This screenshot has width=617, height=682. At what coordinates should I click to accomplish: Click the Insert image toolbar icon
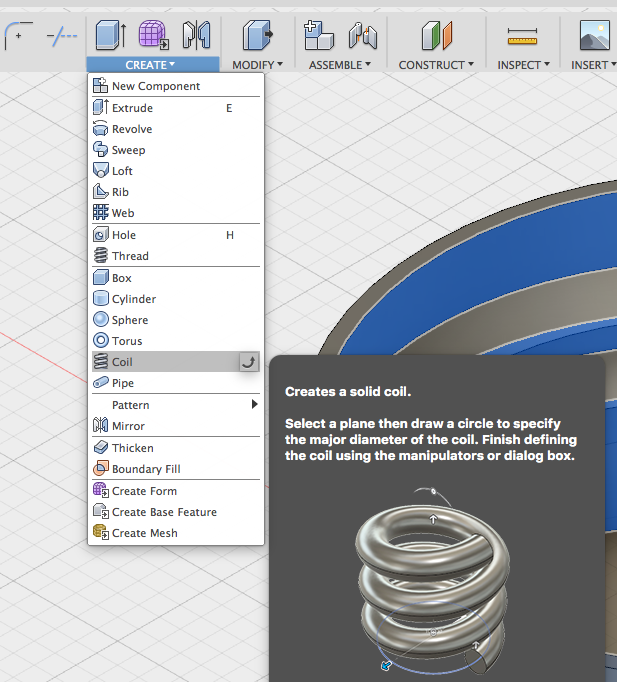click(594, 35)
